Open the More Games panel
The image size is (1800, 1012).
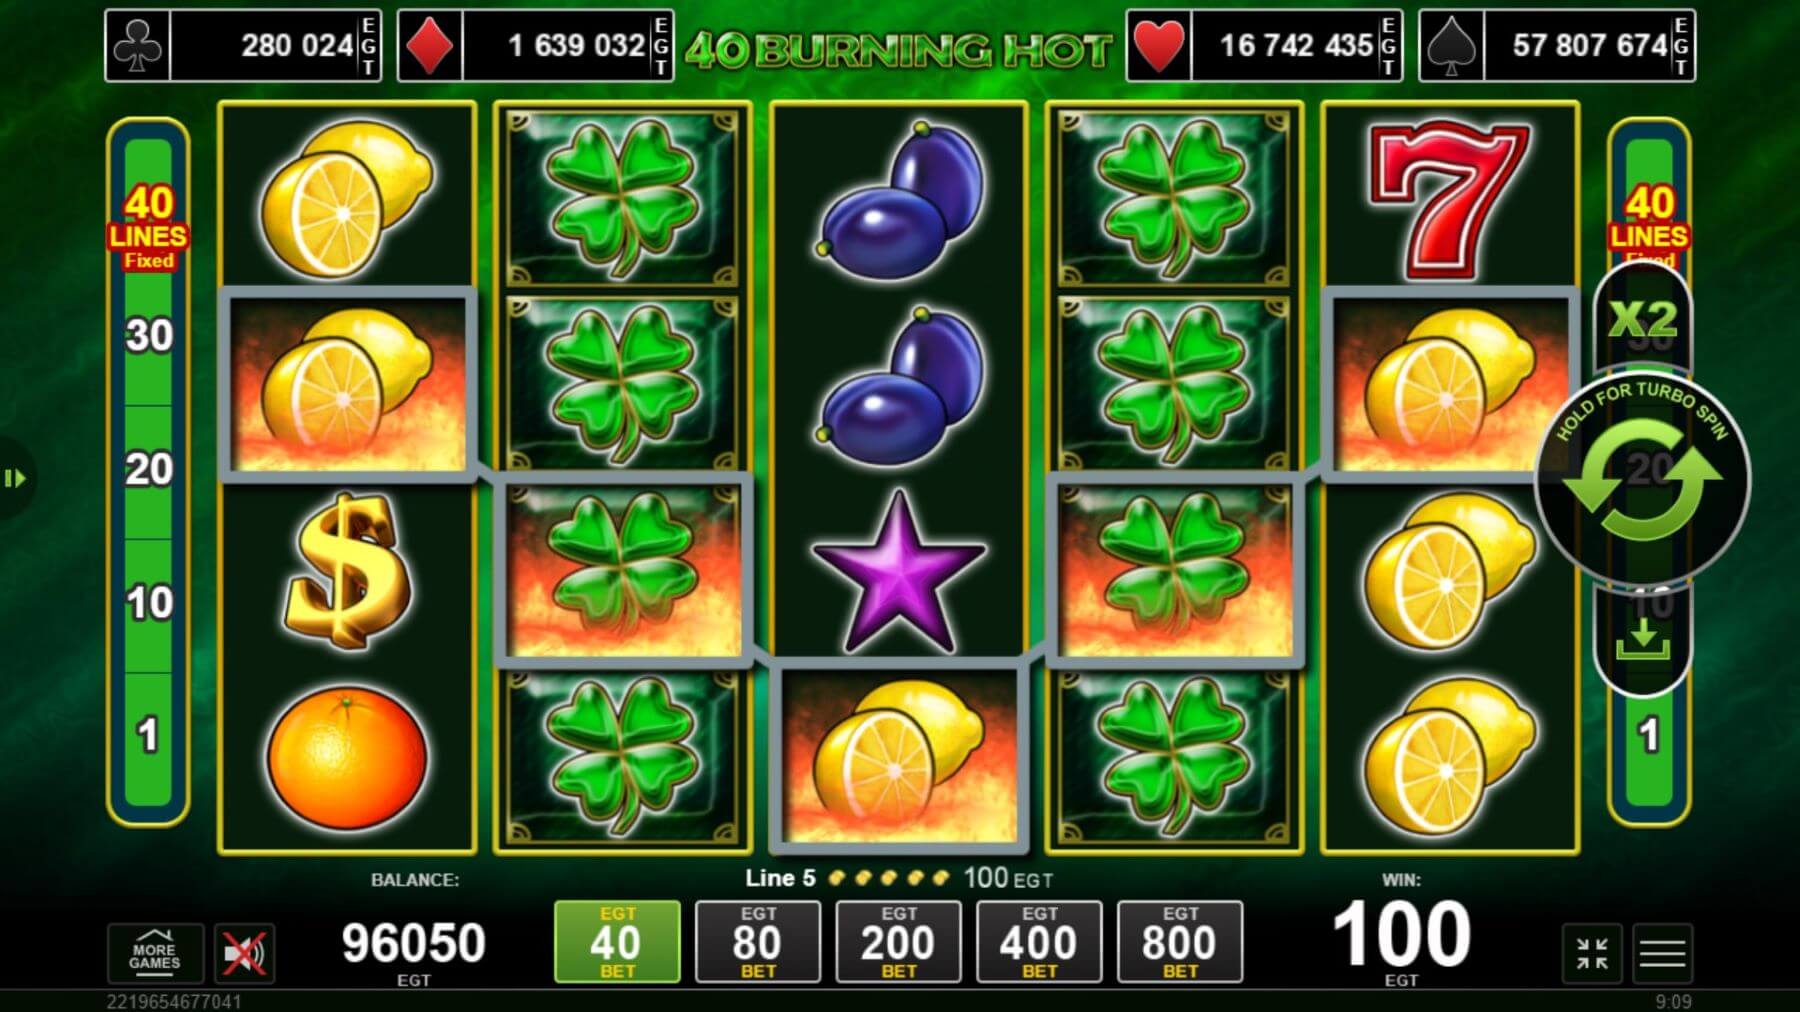tap(155, 953)
